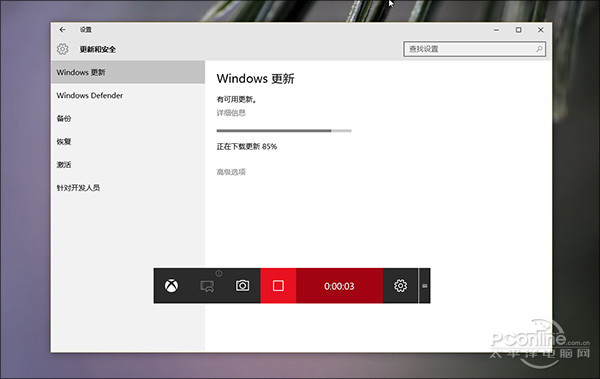Click the search magnifier in 查找设置 box
600x379 pixels.
[x=539, y=49]
